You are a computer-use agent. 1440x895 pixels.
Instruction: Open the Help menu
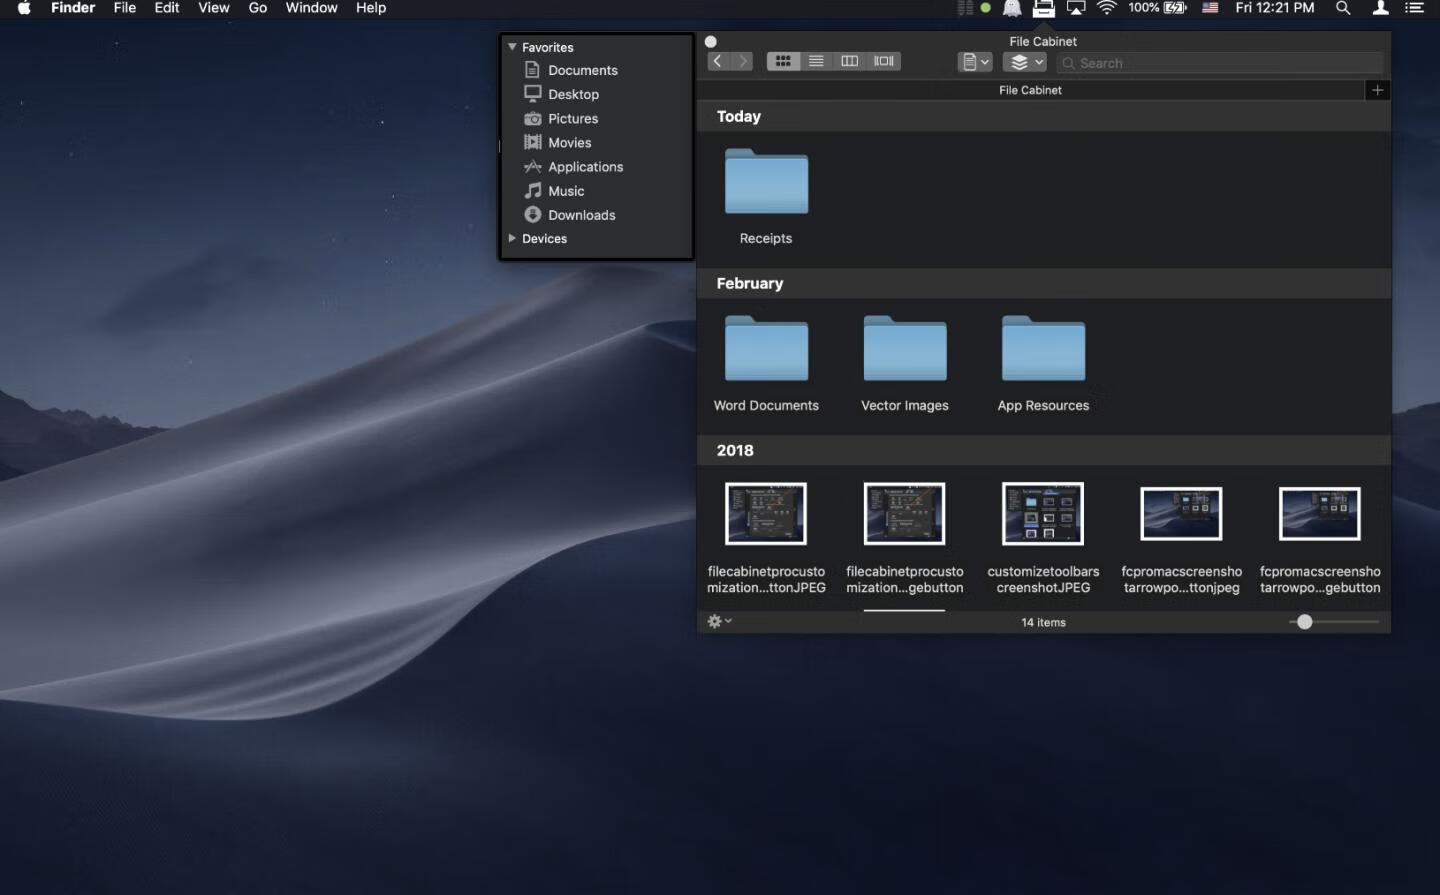click(x=371, y=8)
